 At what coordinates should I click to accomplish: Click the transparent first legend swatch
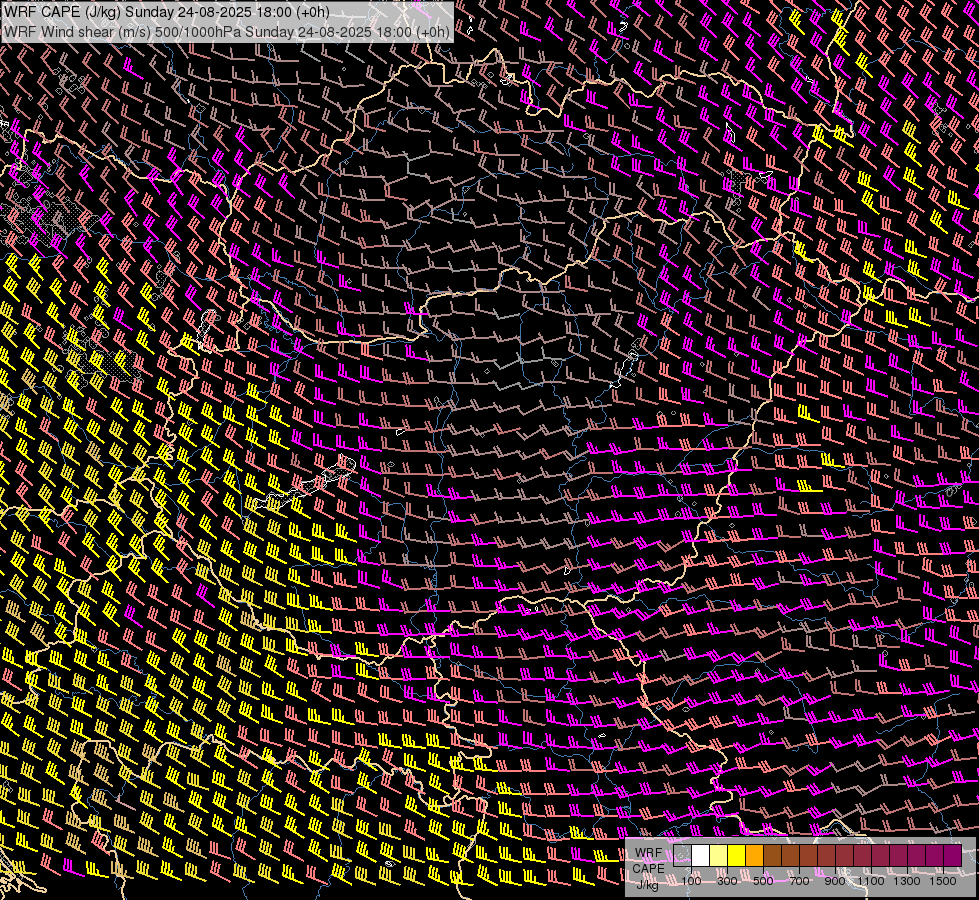[682, 855]
